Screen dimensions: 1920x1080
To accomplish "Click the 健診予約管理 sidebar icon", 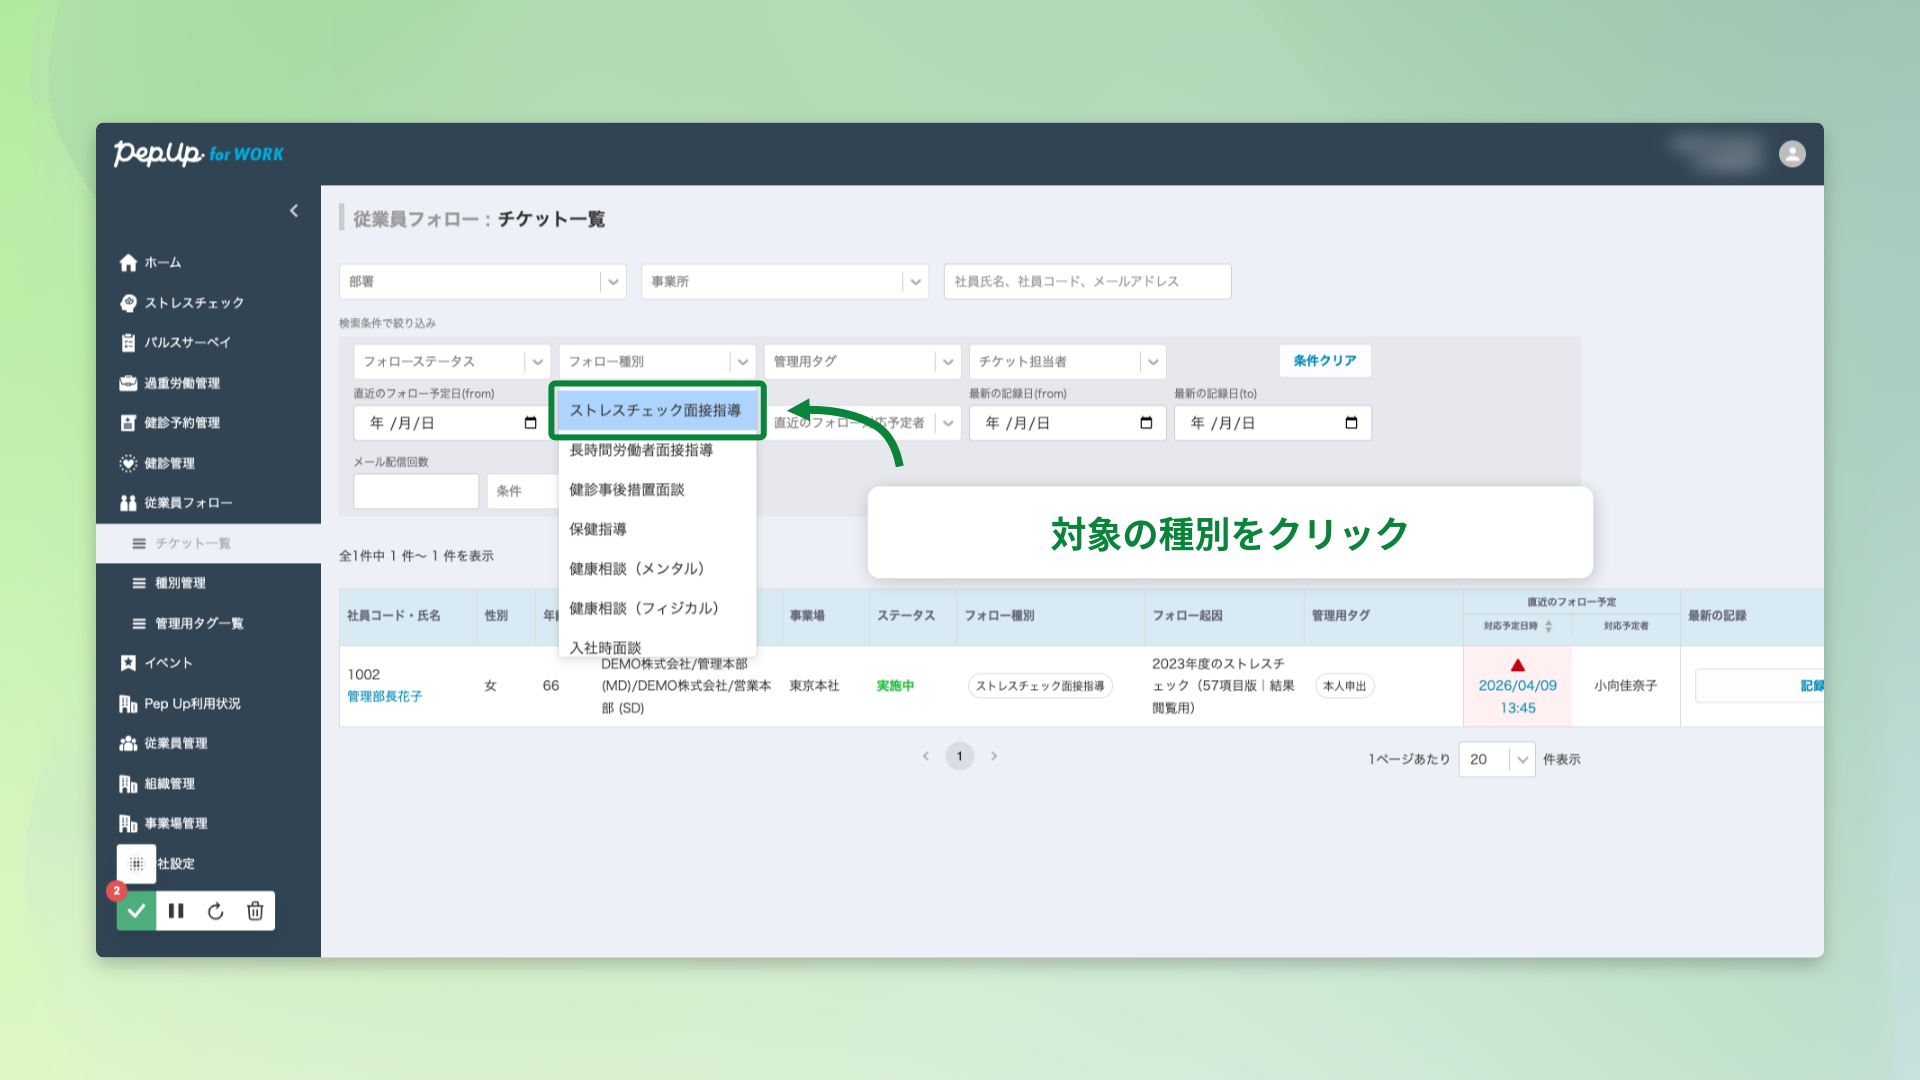I will pyautogui.click(x=128, y=423).
